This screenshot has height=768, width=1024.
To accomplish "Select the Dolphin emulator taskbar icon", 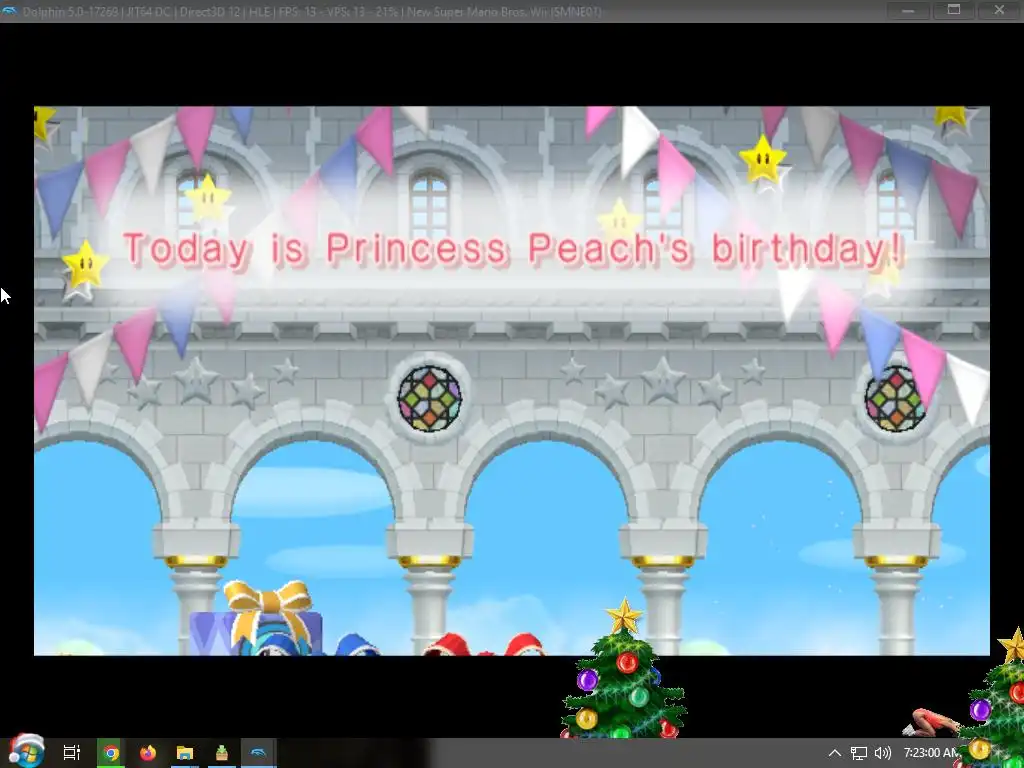I will [x=259, y=753].
